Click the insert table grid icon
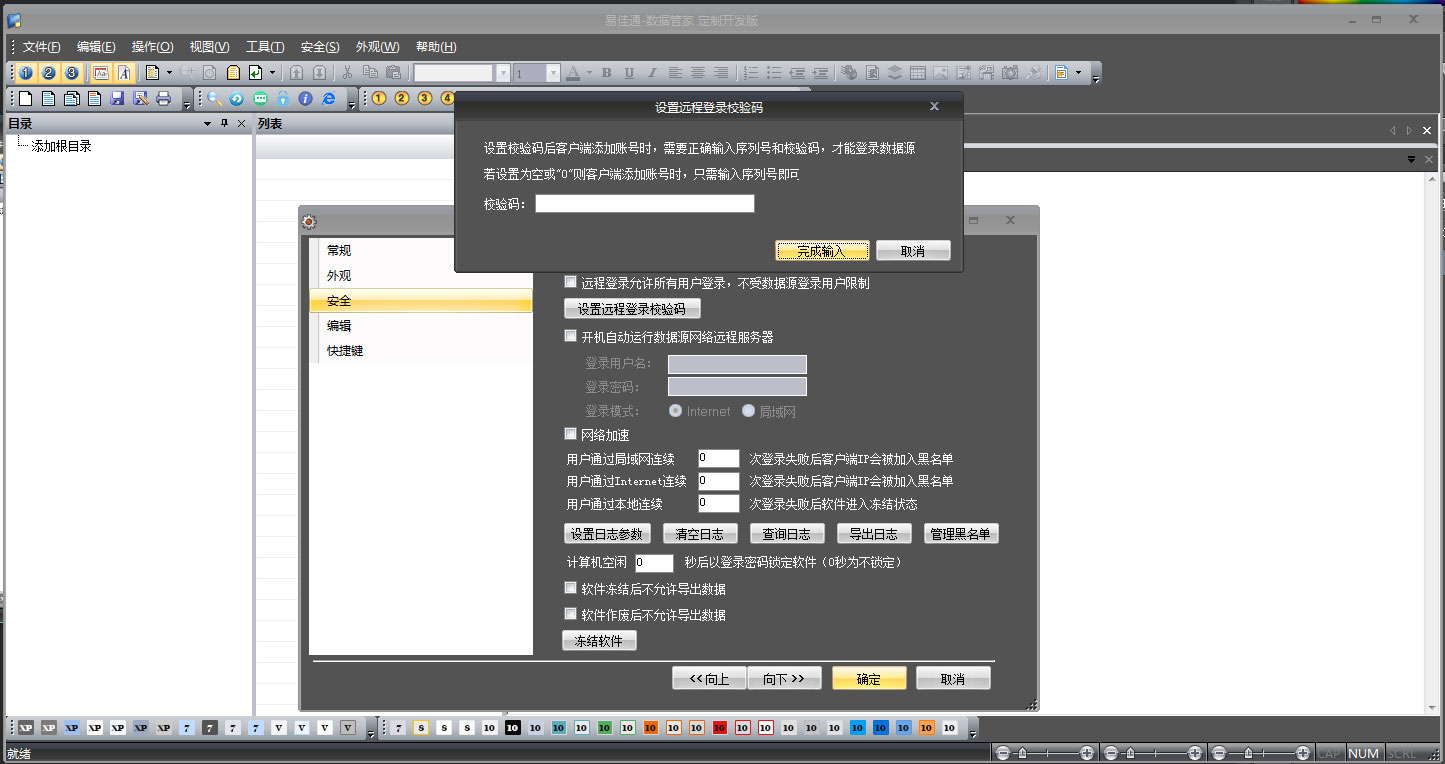Image resolution: width=1445 pixels, height=764 pixels. pos(918,73)
